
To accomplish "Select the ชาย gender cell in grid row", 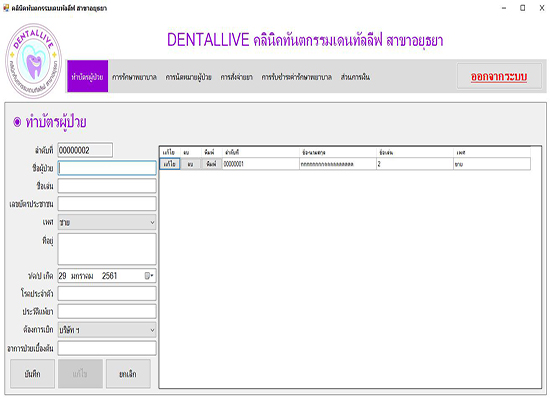I will point(492,164).
